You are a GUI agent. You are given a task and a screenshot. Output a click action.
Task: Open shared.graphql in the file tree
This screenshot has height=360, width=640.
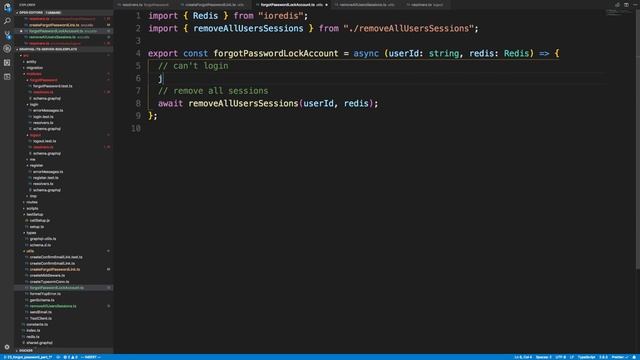(39, 343)
